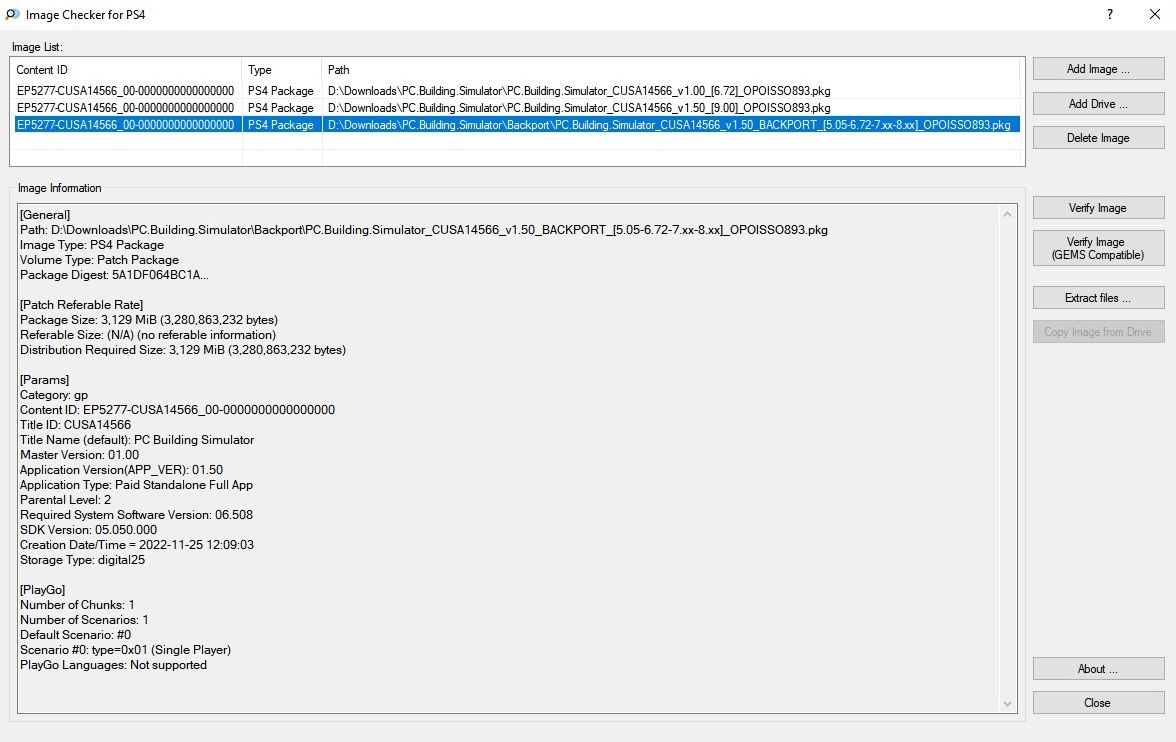This screenshot has width=1176, height=742.
Task: Click the 'Application Version(APP_VER): 01.50' line
Action: click(122, 470)
